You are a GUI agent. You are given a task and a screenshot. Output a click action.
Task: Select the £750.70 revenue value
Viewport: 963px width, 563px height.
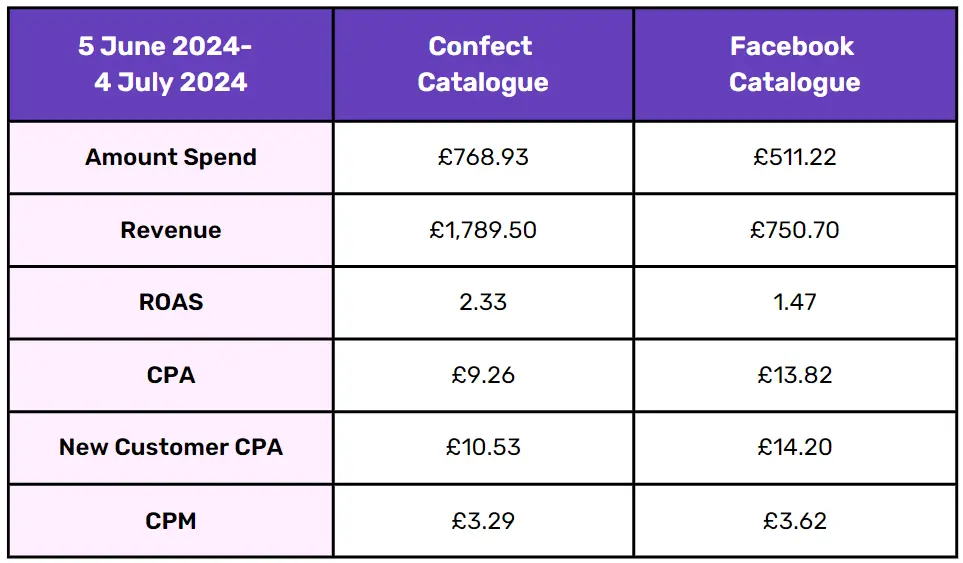tap(794, 230)
